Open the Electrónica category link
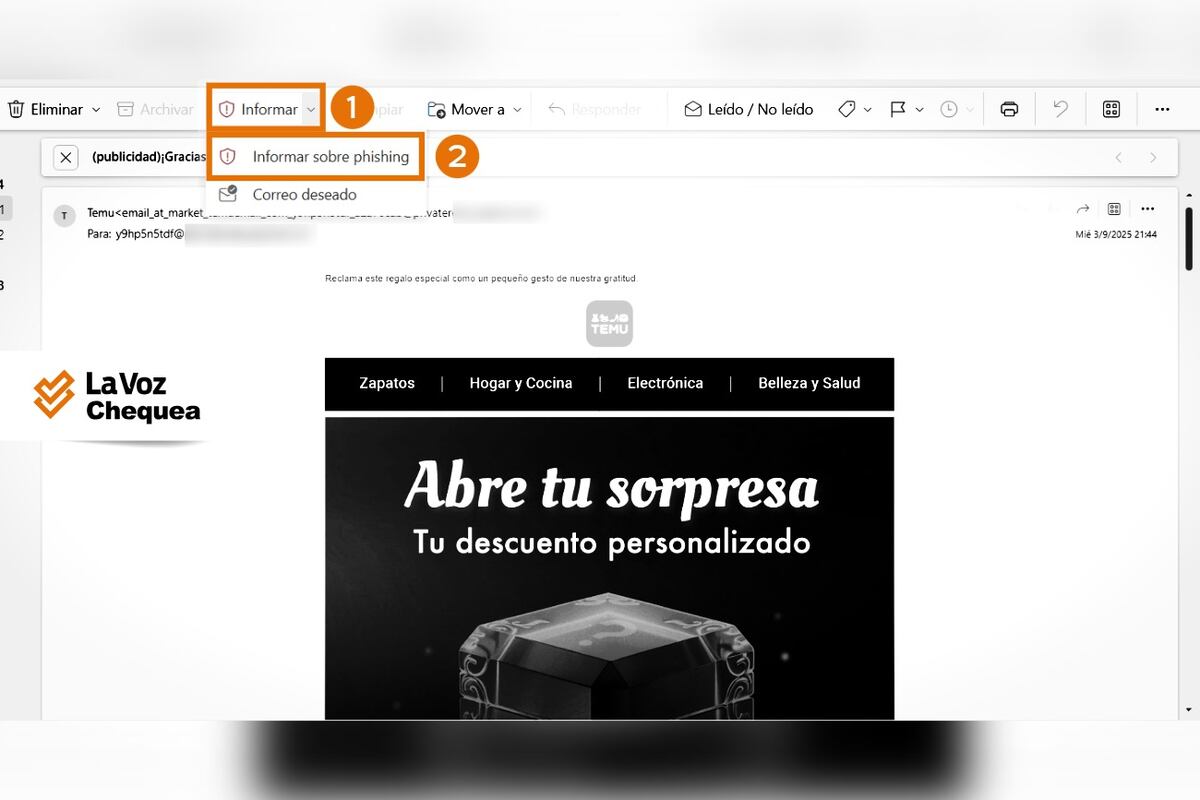The height and width of the screenshot is (800, 1200). 665,383
